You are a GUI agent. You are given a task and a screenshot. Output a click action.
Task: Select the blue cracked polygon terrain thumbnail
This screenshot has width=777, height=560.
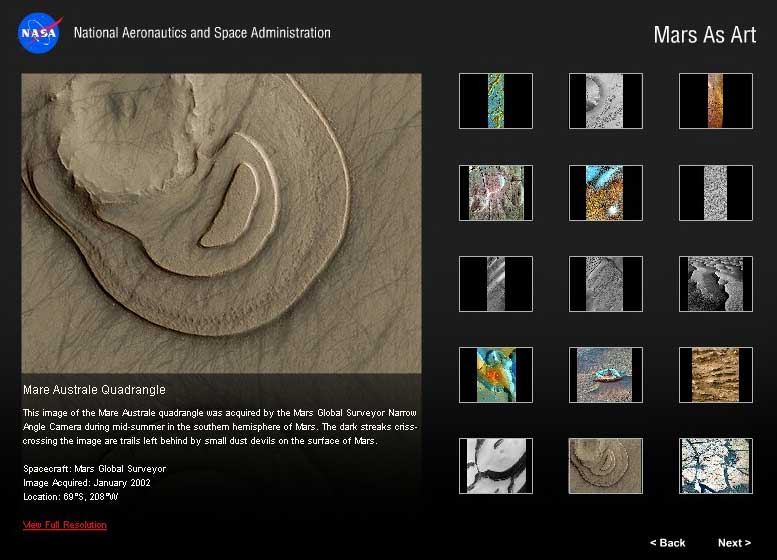[716, 466]
